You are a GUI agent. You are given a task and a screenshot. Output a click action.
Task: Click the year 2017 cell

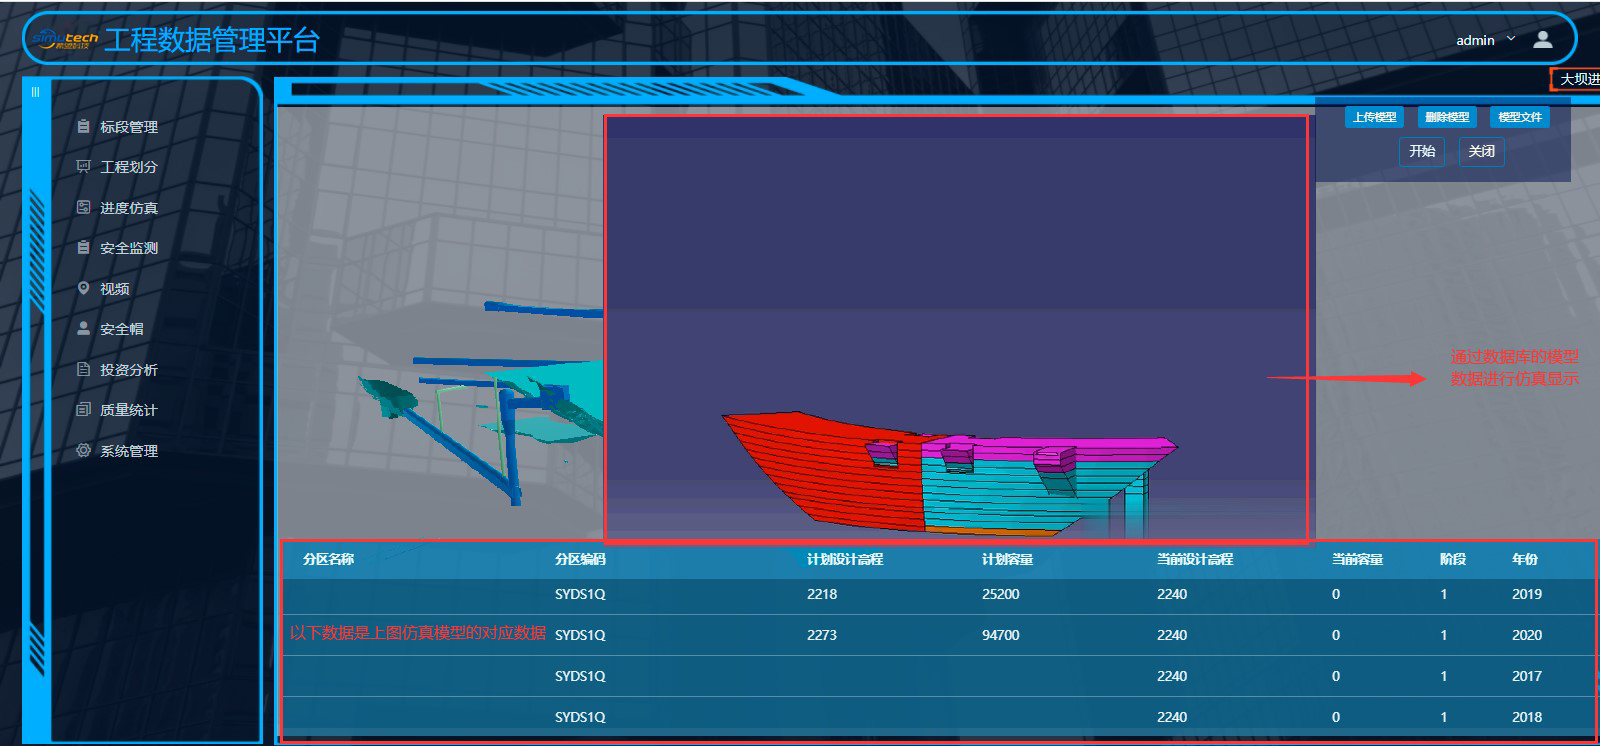pos(1527,676)
